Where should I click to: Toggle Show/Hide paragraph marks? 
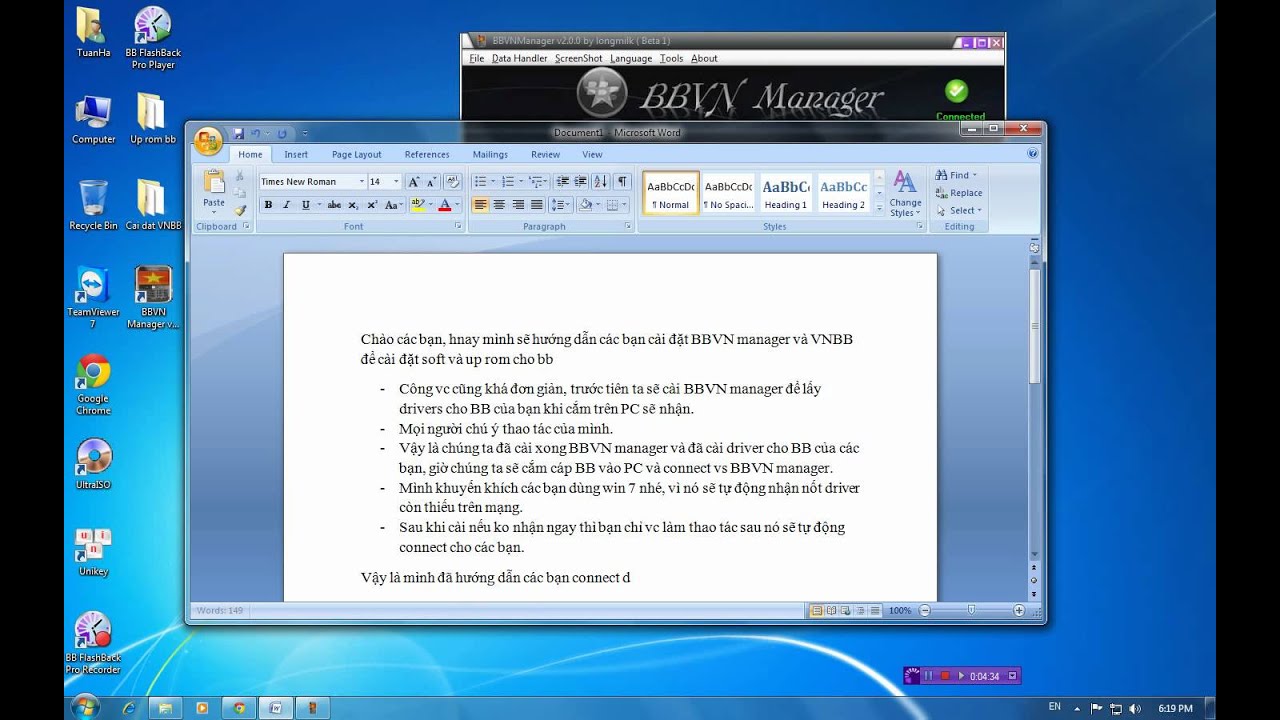tap(623, 181)
